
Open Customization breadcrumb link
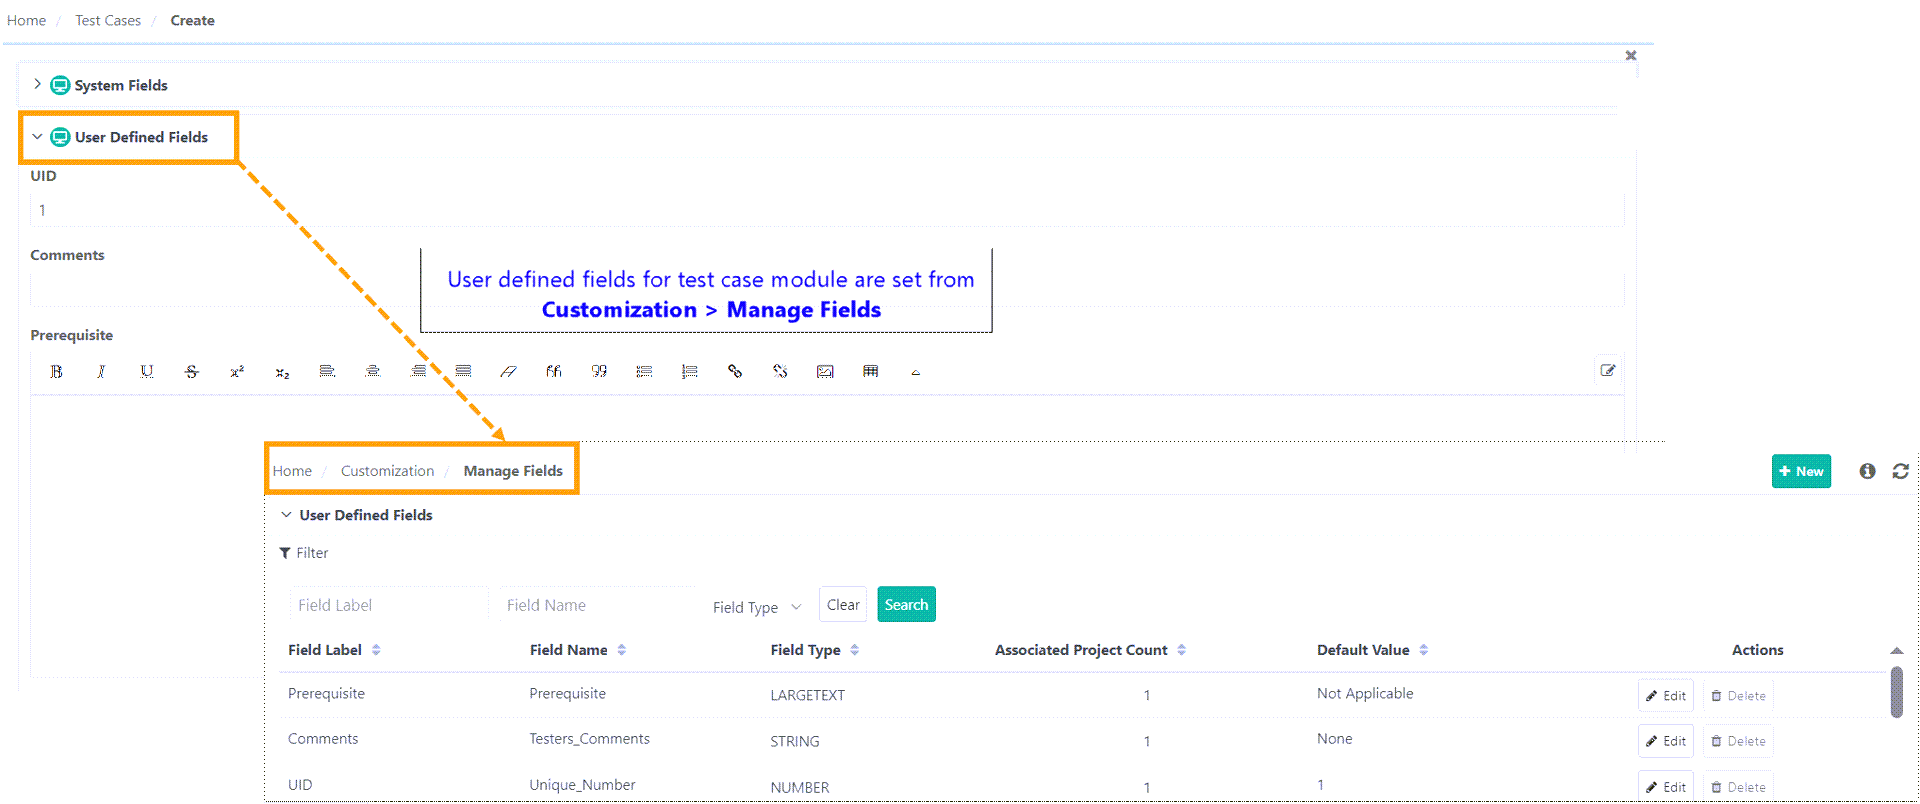(387, 470)
